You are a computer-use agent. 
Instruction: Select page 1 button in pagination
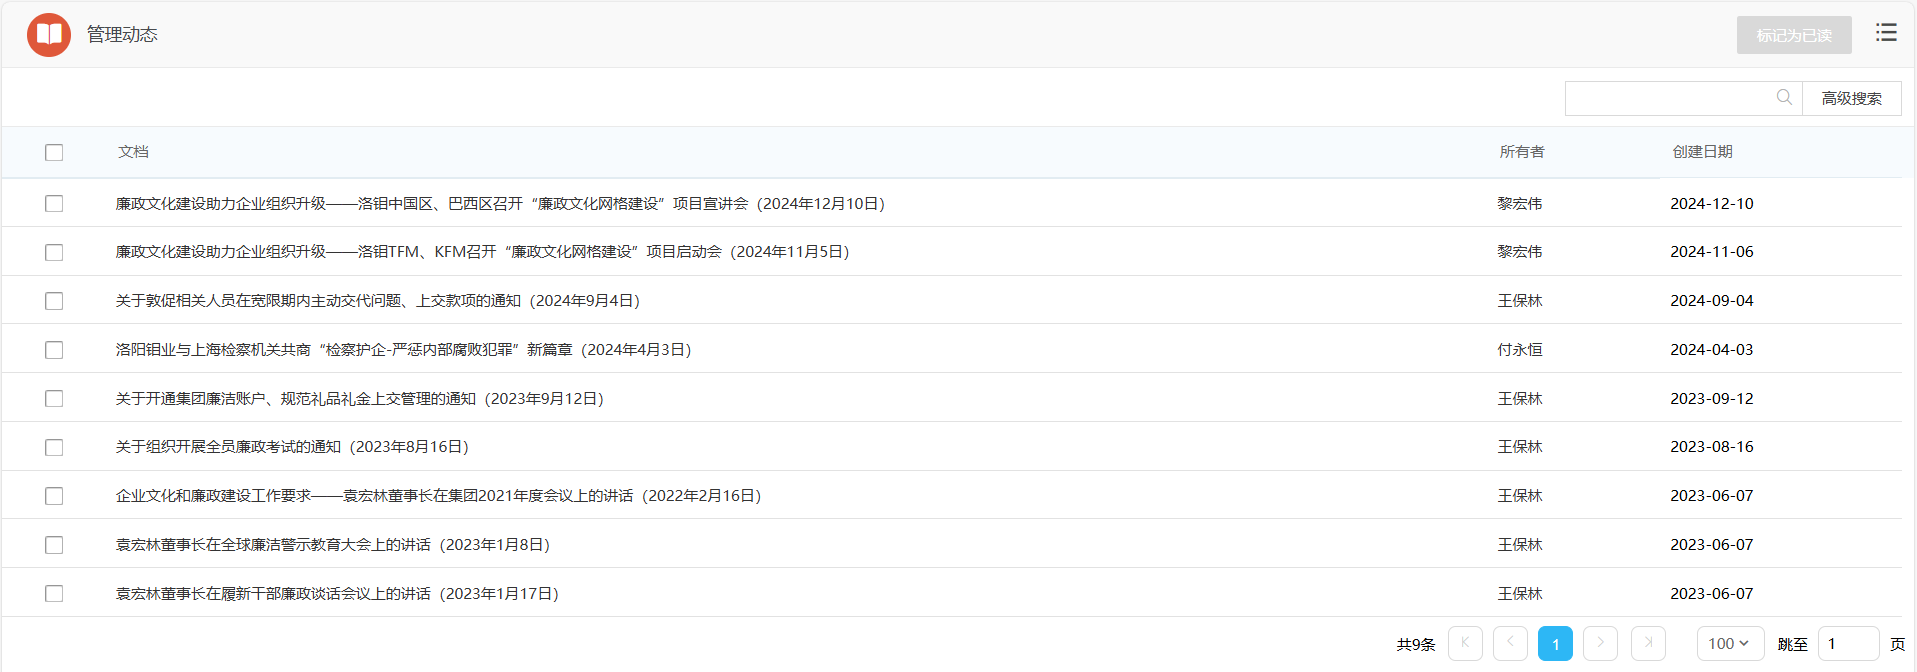coord(1555,643)
